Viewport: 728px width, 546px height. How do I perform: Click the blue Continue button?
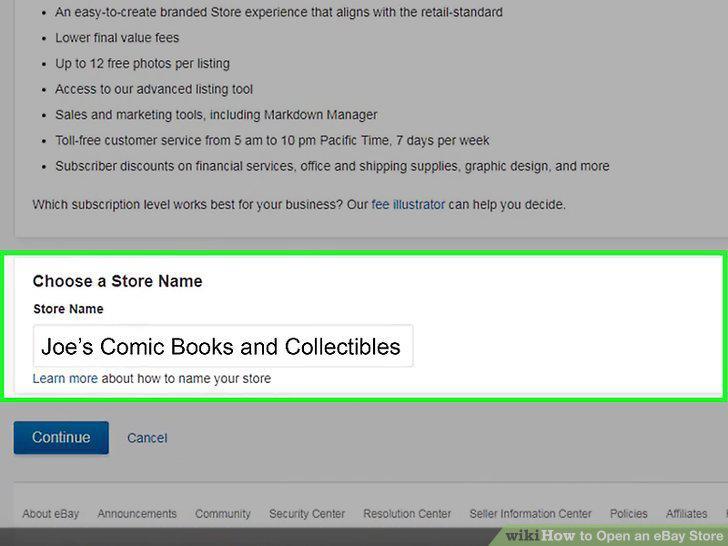click(61, 437)
